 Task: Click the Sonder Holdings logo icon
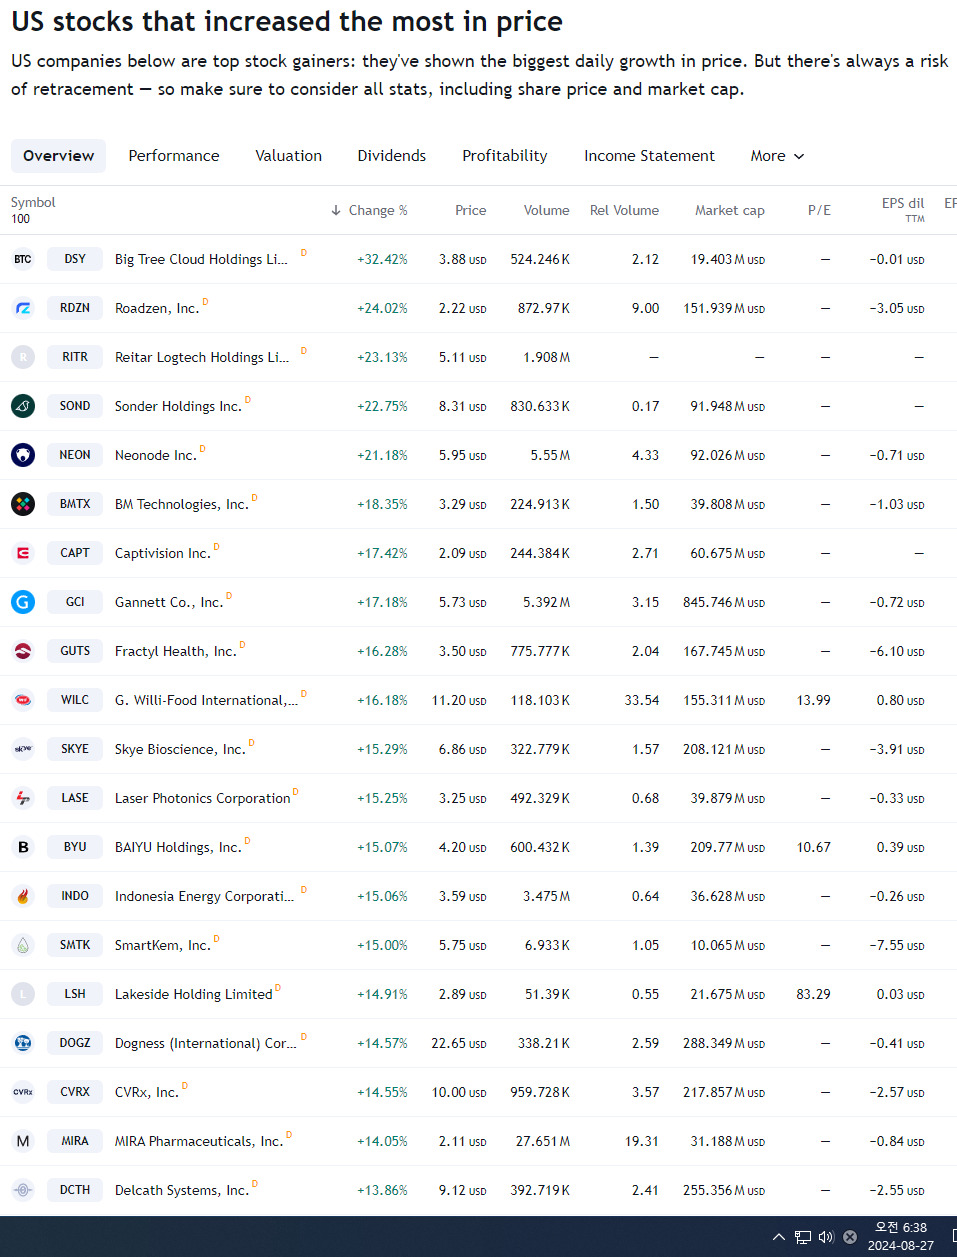(23, 406)
